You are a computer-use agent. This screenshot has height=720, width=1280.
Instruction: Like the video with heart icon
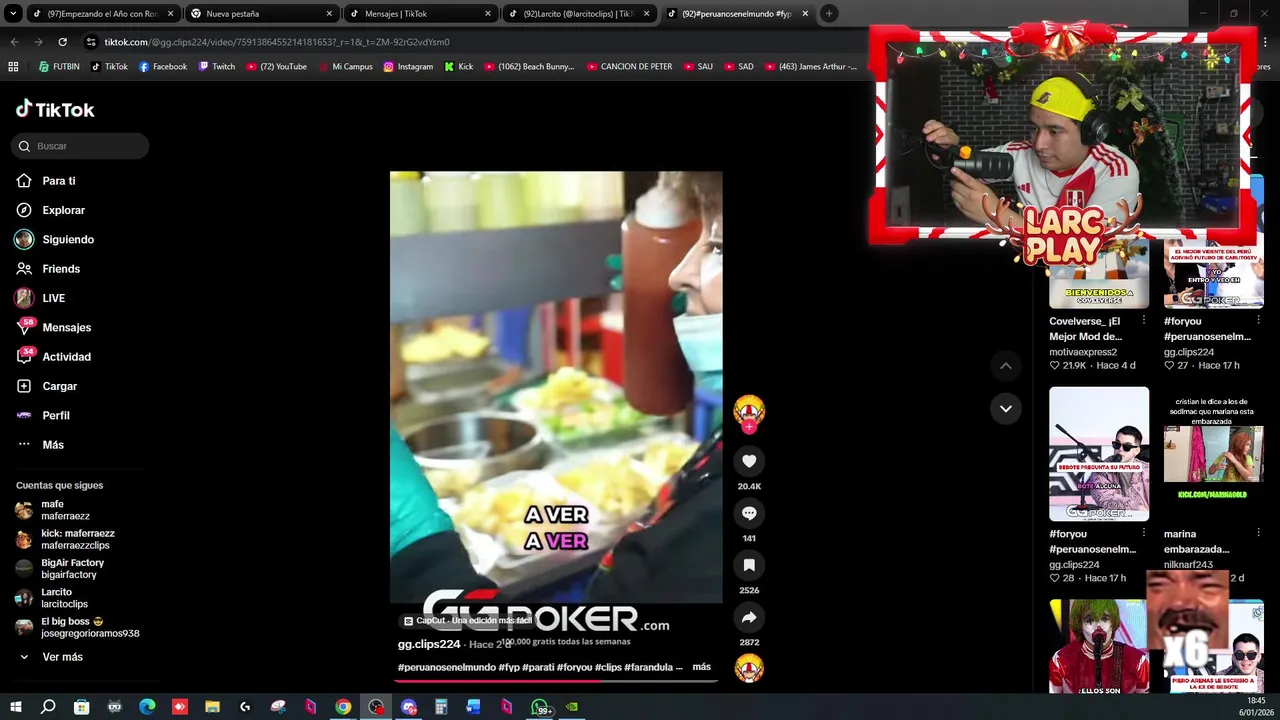749,461
